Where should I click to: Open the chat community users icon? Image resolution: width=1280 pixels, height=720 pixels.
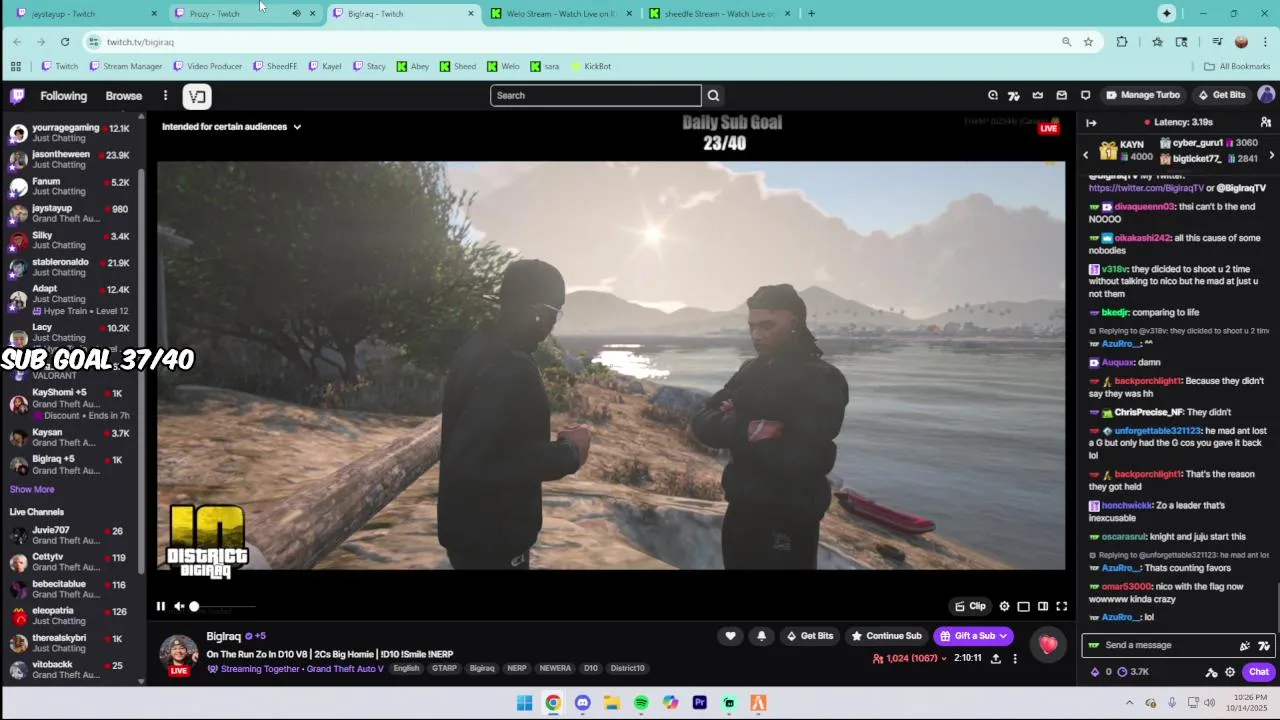point(1265,123)
